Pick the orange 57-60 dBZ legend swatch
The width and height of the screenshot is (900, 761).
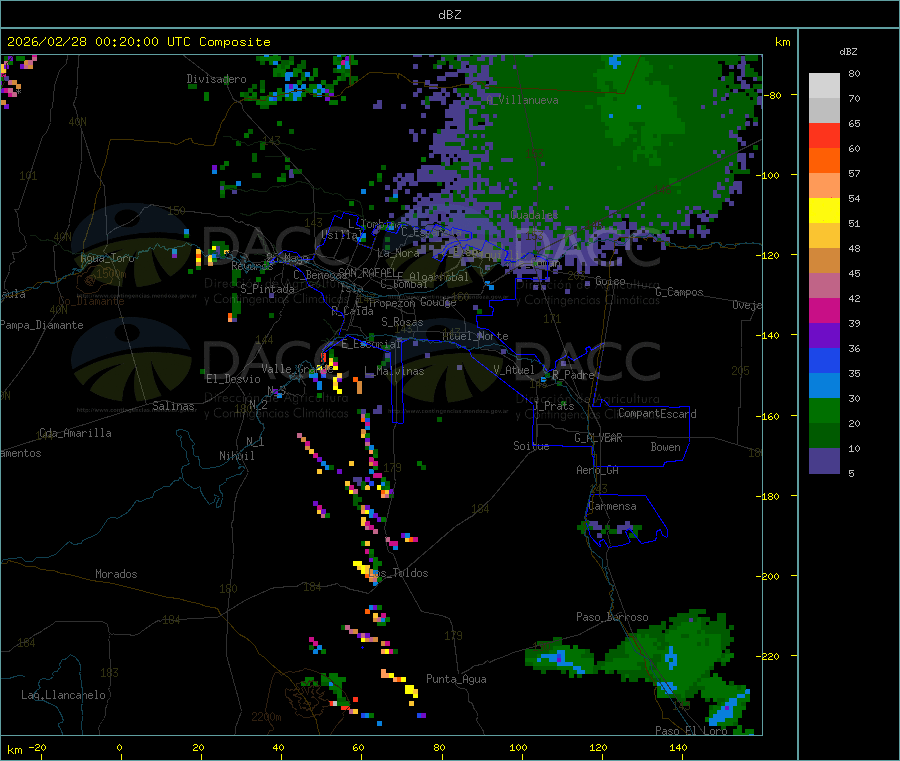coord(824,161)
